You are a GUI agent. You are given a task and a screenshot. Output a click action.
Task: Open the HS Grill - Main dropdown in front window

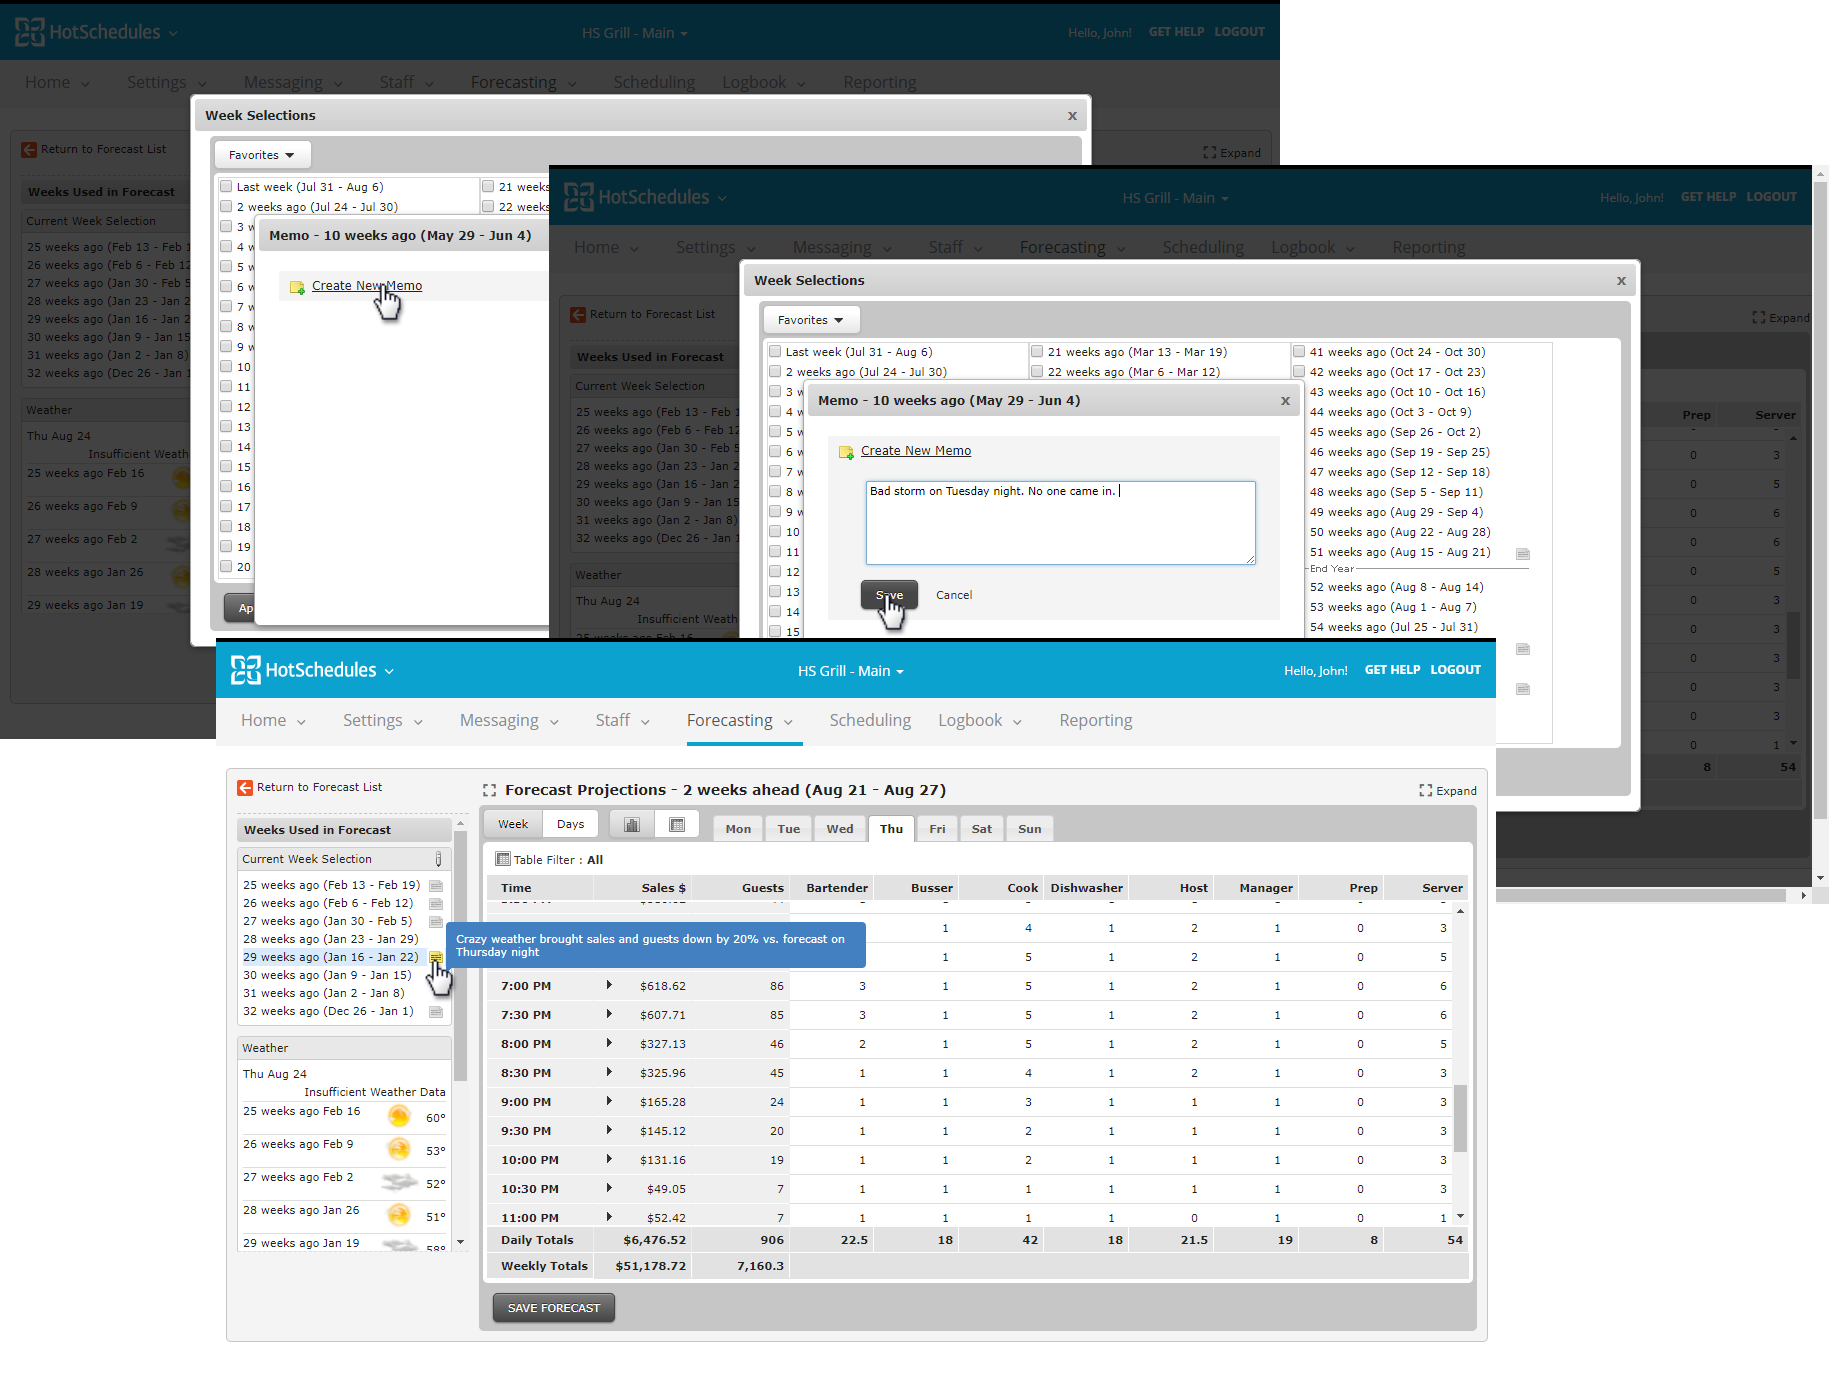click(851, 671)
